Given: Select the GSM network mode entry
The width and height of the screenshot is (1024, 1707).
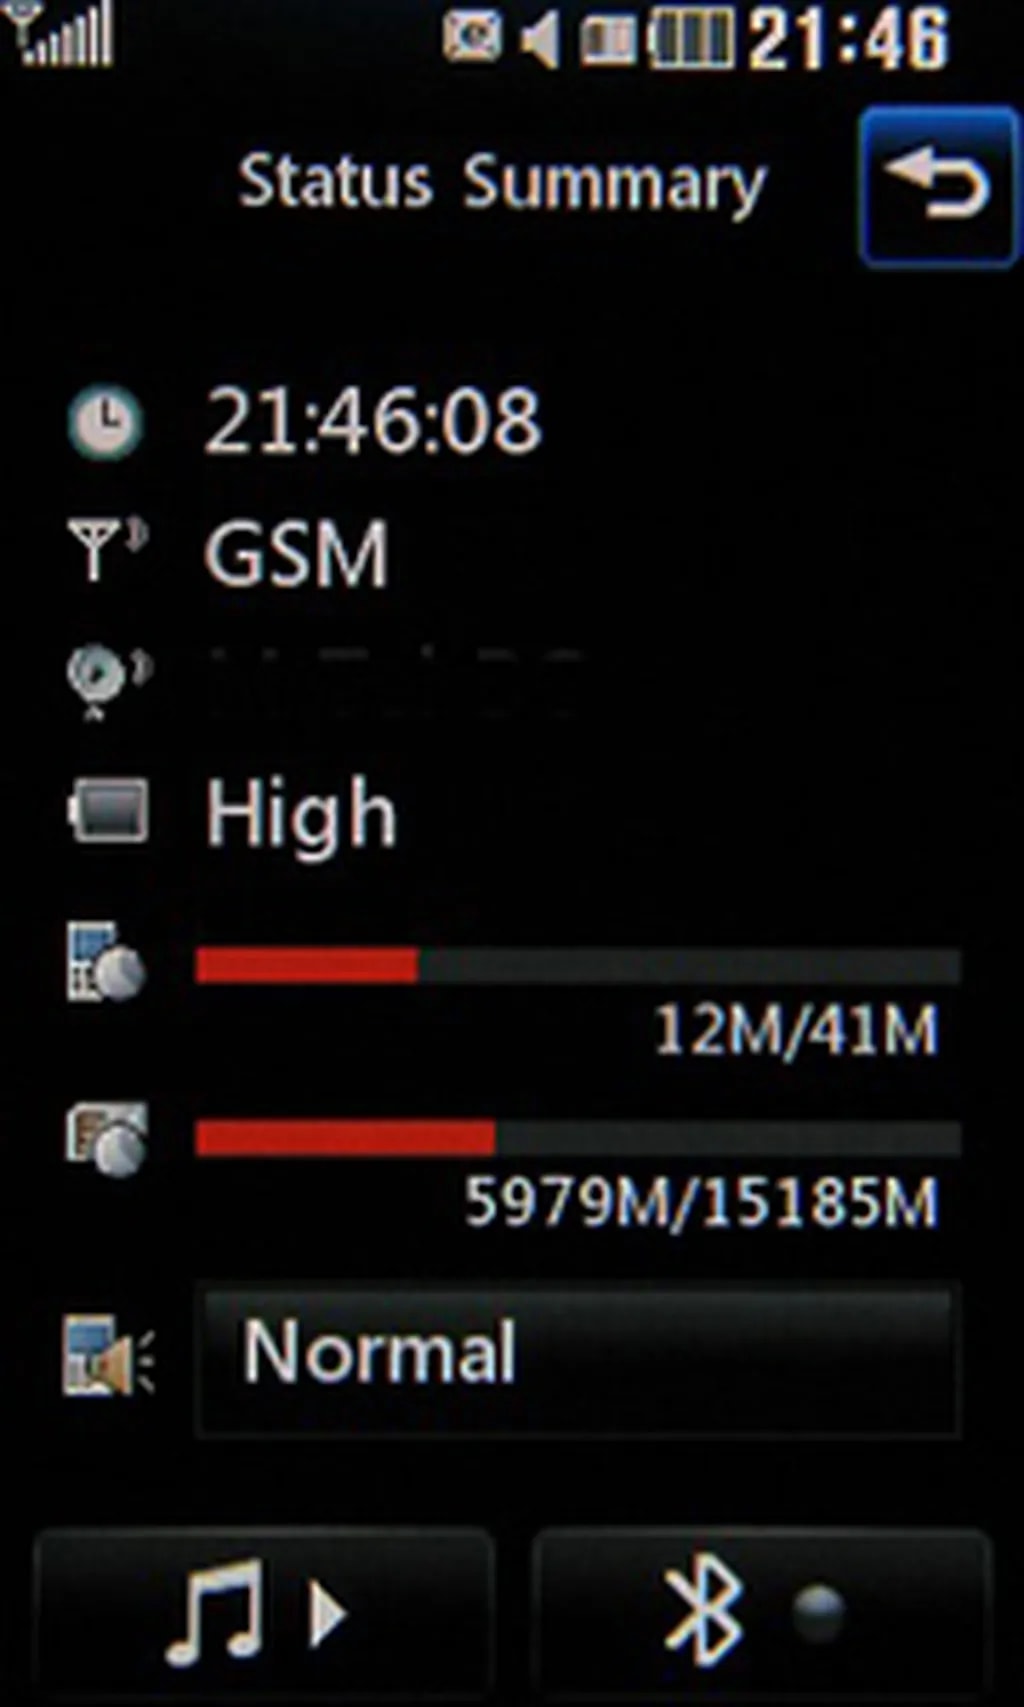Looking at the screenshot, I should pyautogui.click(x=296, y=552).
